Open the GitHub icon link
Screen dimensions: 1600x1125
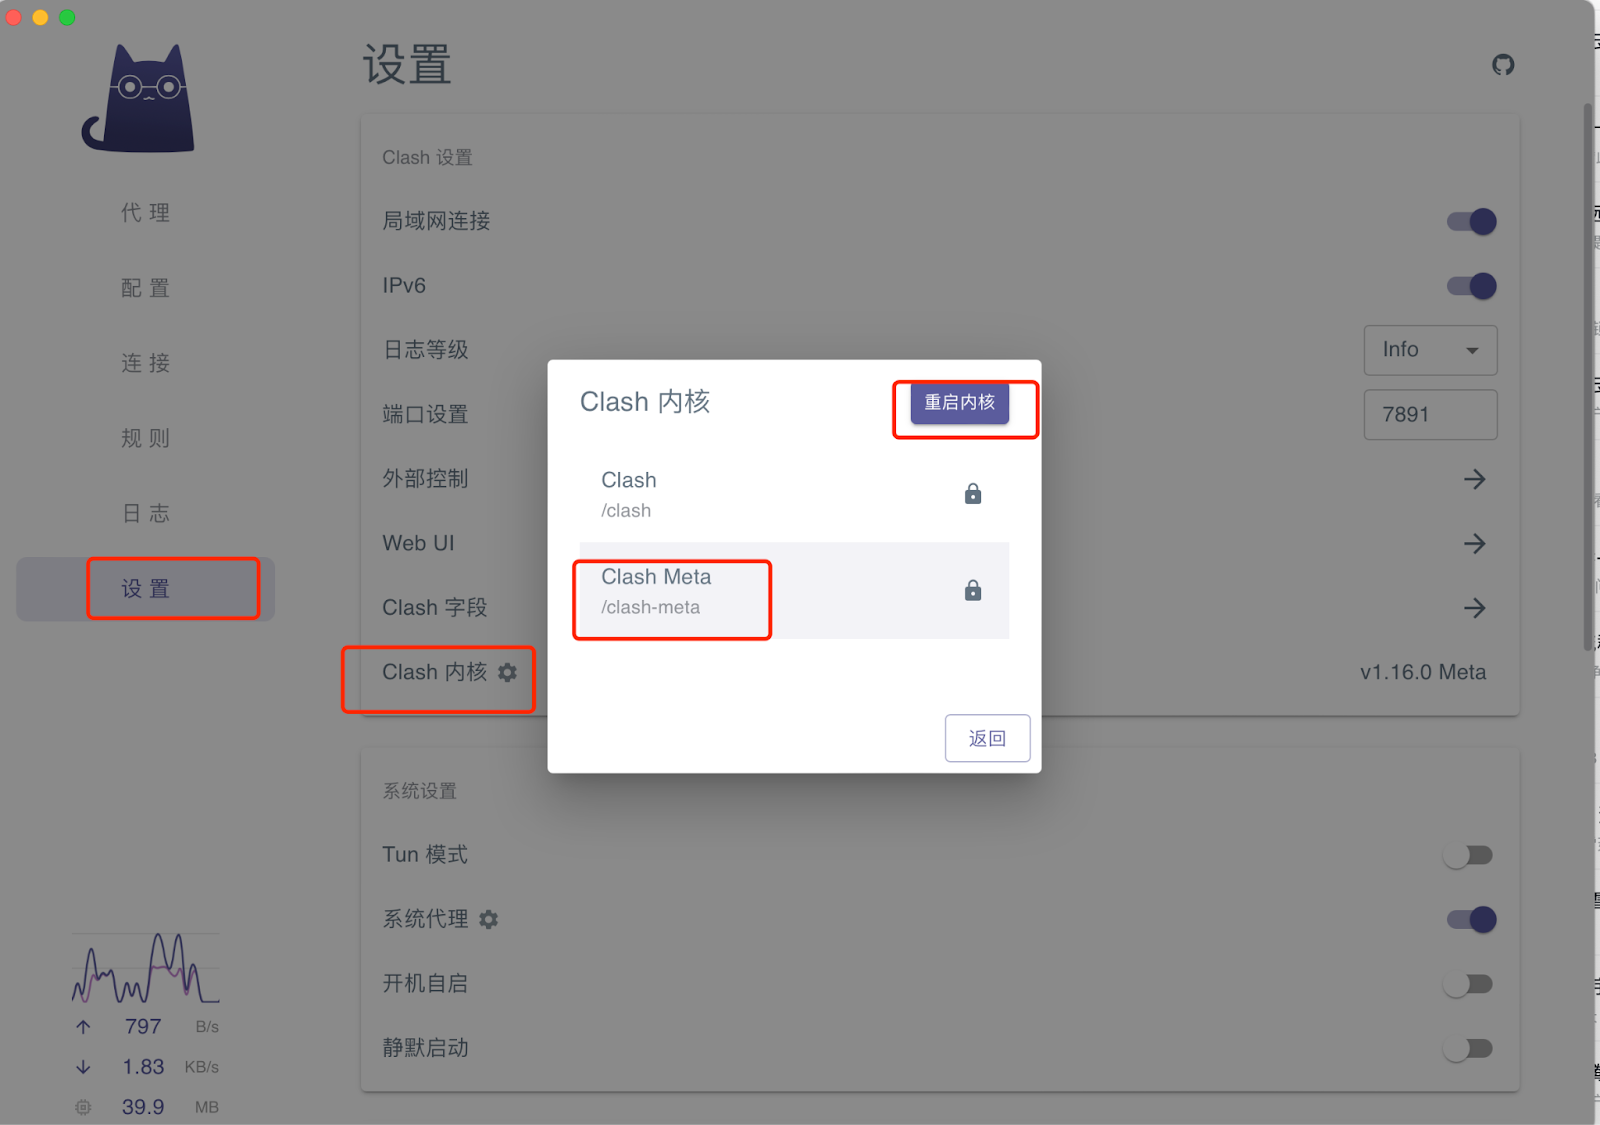pyautogui.click(x=1503, y=65)
